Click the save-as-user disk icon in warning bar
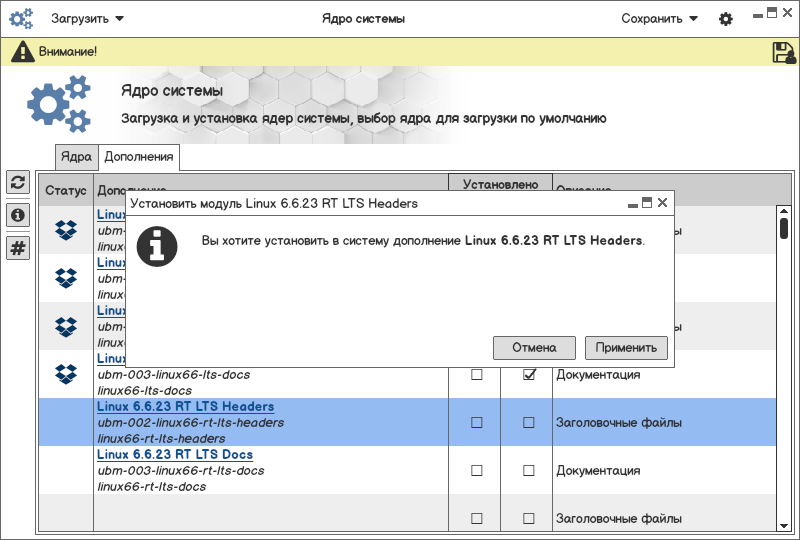800x540 pixels. click(784, 52)
